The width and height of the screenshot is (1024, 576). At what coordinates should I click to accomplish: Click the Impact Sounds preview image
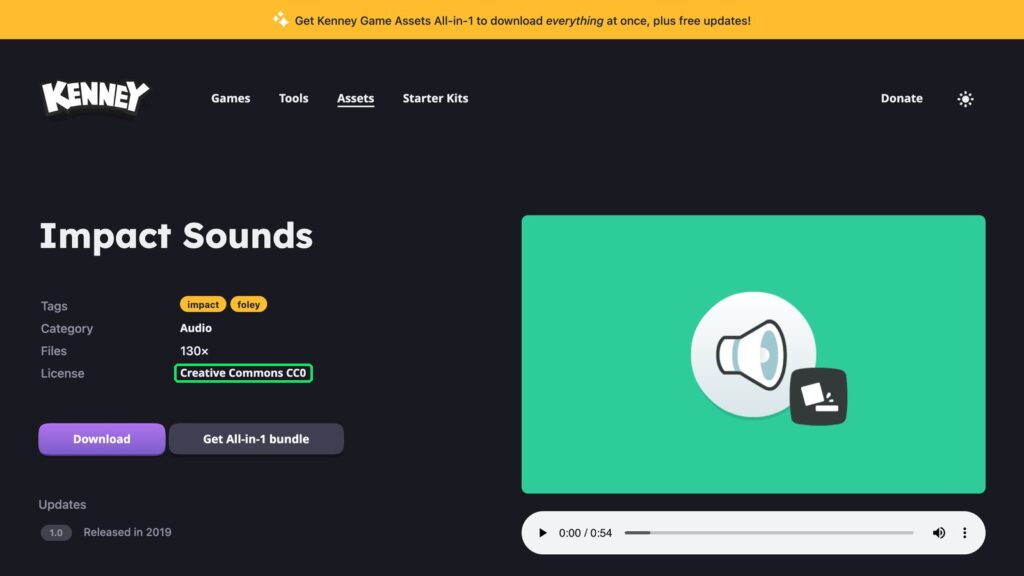(753, 354)
